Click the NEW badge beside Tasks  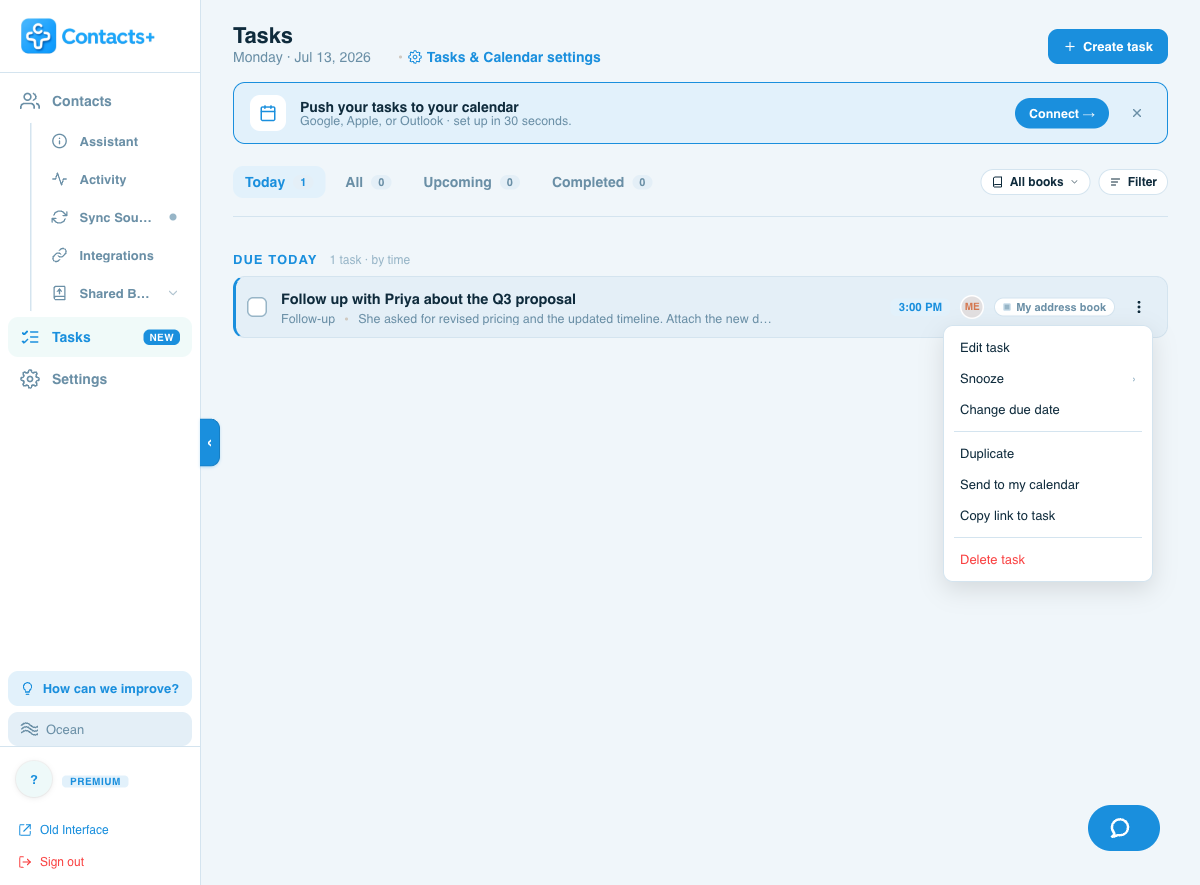[162, 337]
